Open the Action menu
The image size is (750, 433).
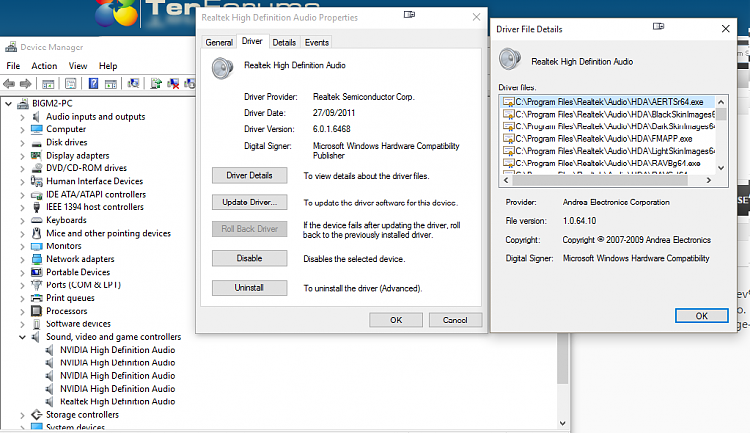coord(44,66)
